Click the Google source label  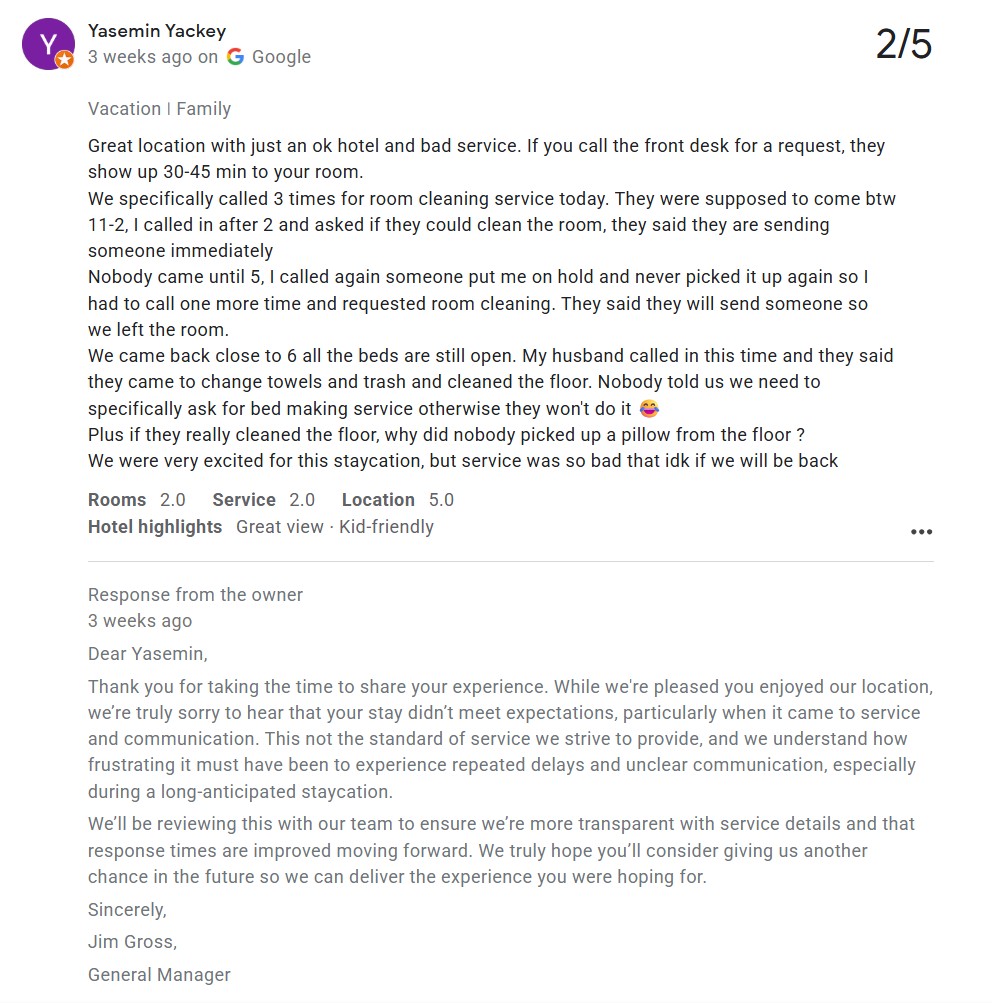pos(281,57)
